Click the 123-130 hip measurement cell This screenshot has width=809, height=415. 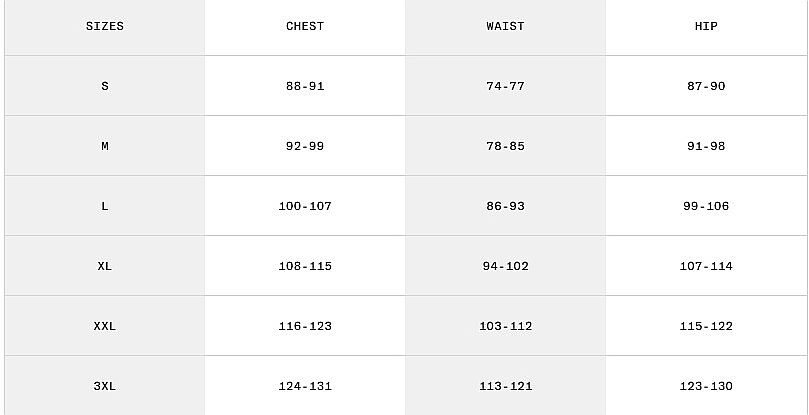pos(706,386)
